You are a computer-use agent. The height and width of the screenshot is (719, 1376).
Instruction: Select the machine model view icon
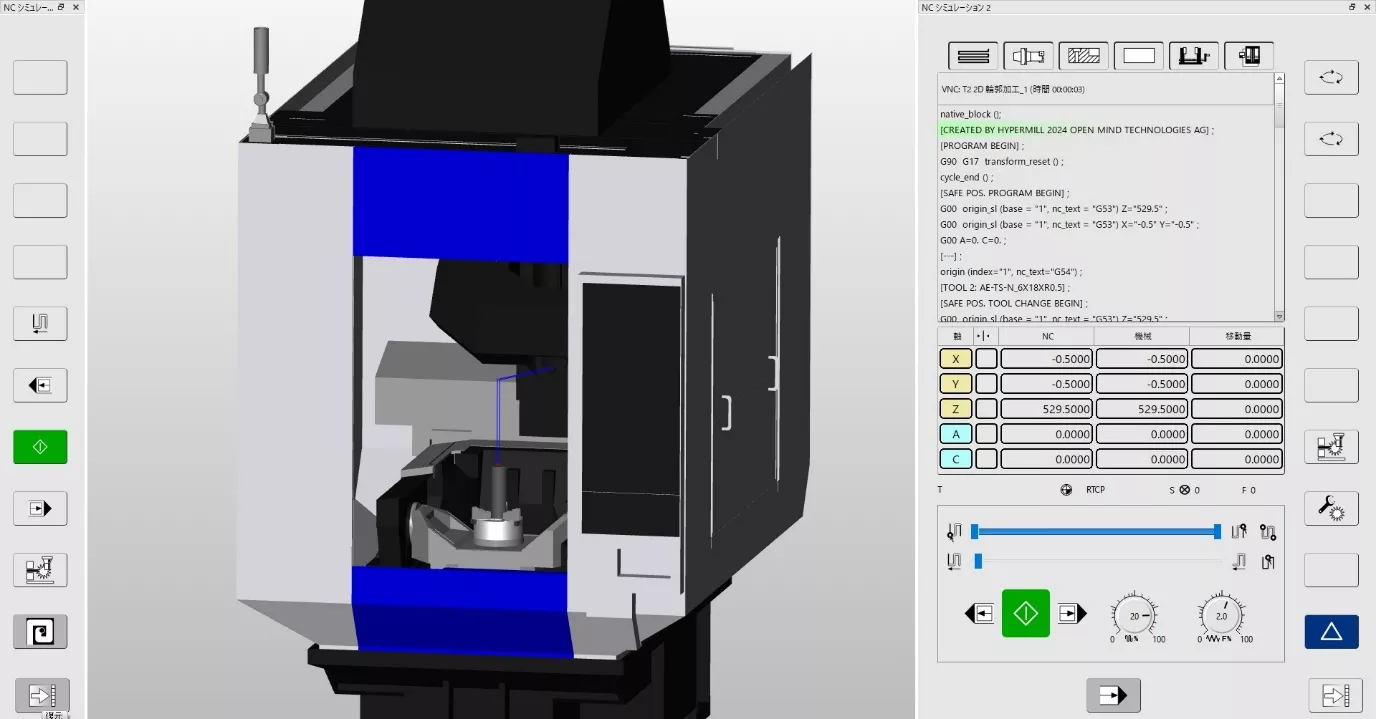pos(1249,56)
